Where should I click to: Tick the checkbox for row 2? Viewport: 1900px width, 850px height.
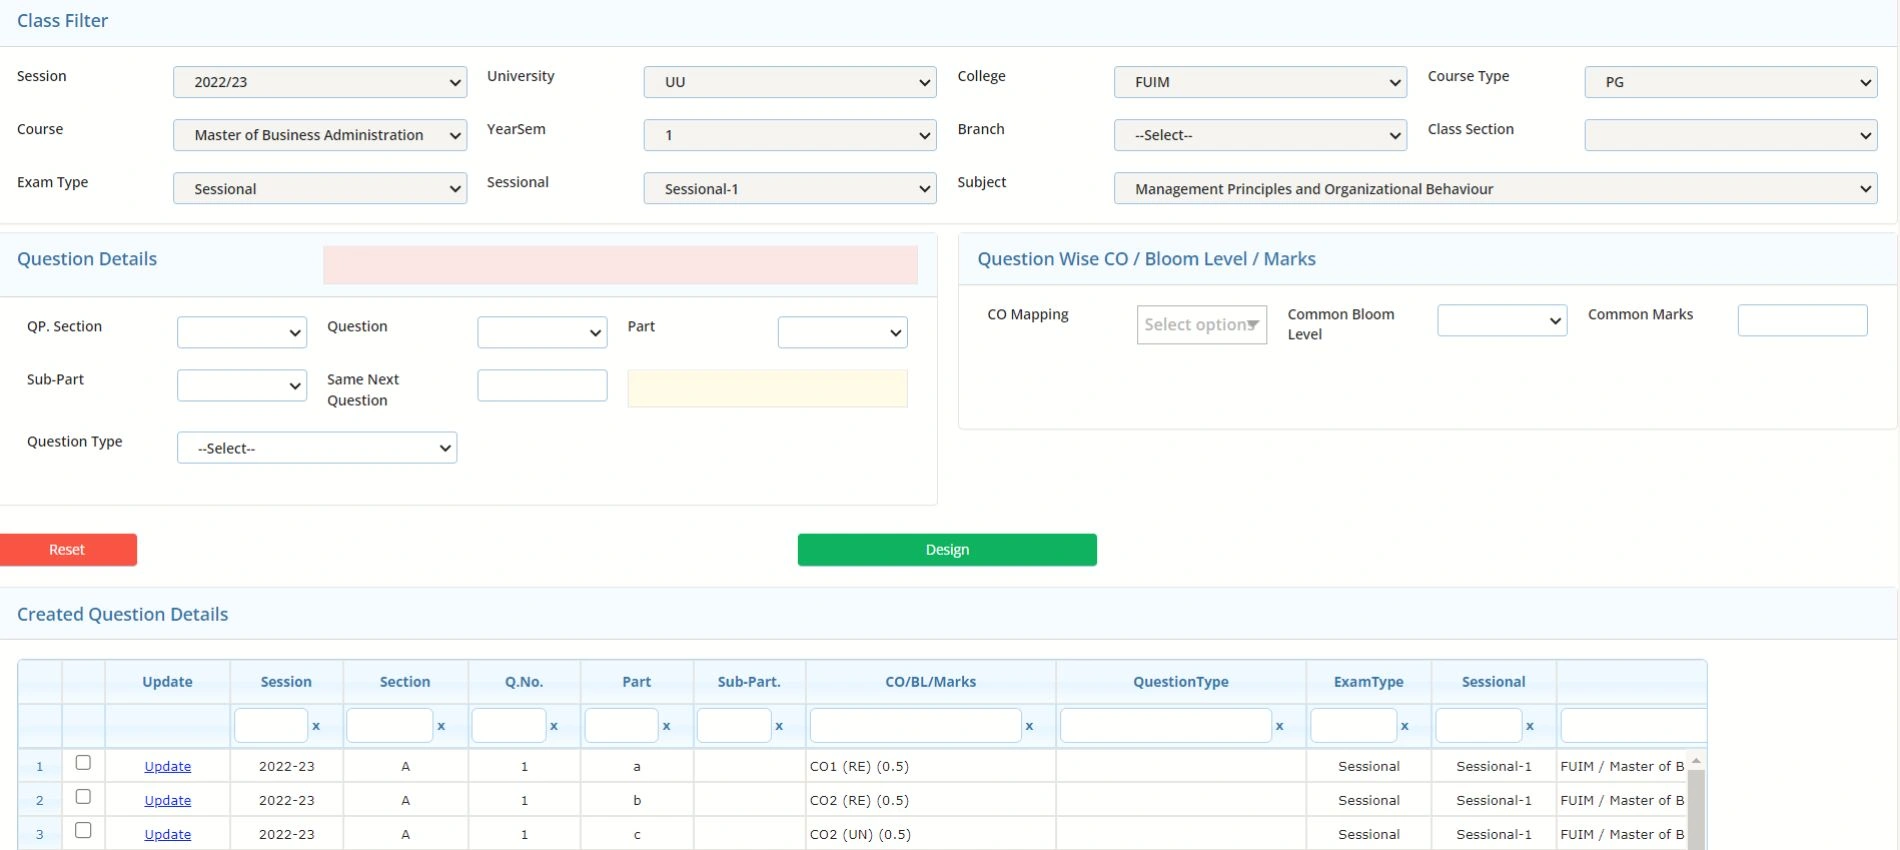83,797
